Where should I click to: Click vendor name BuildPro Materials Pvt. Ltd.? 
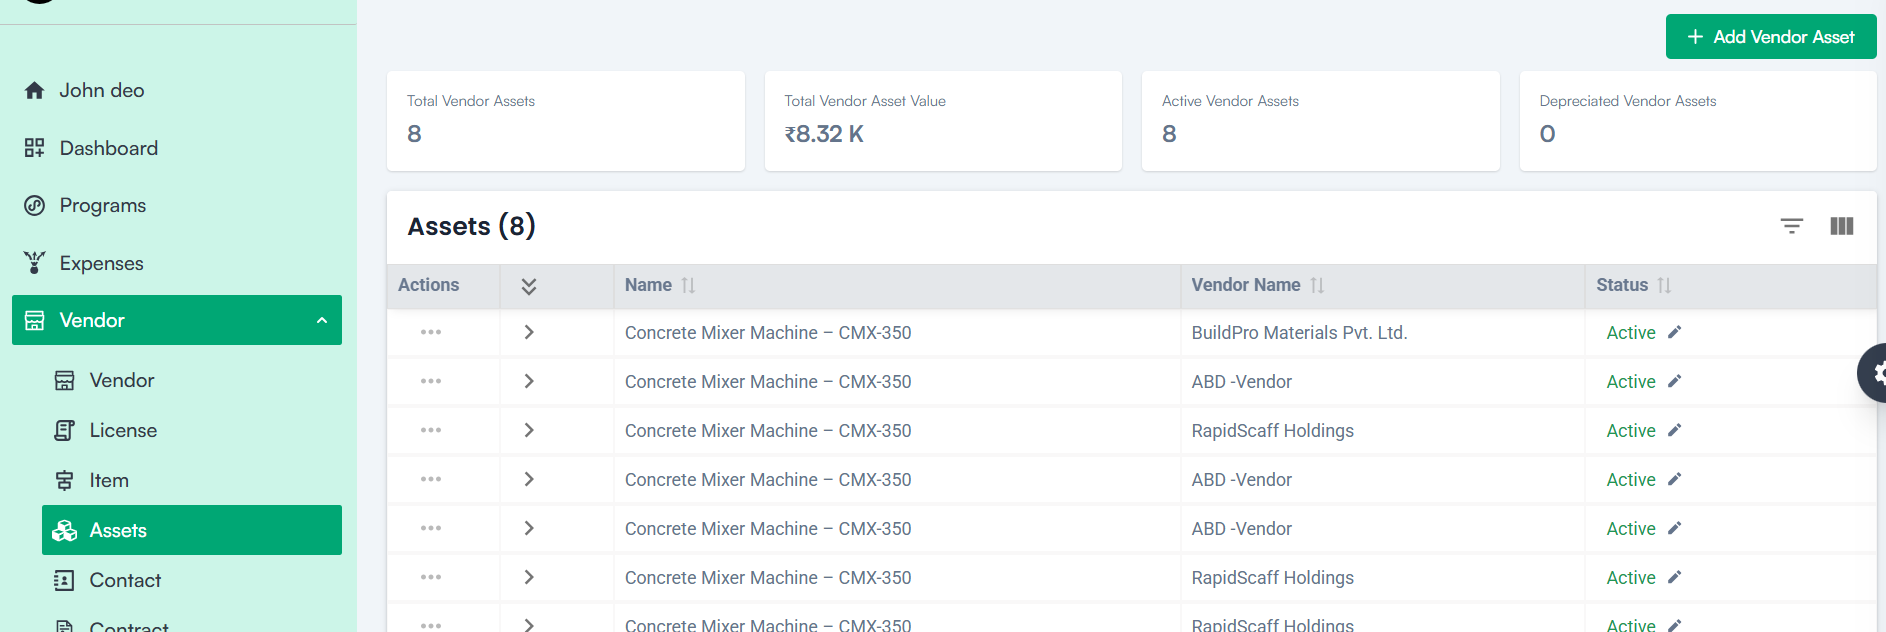[x=1299, y=333]
